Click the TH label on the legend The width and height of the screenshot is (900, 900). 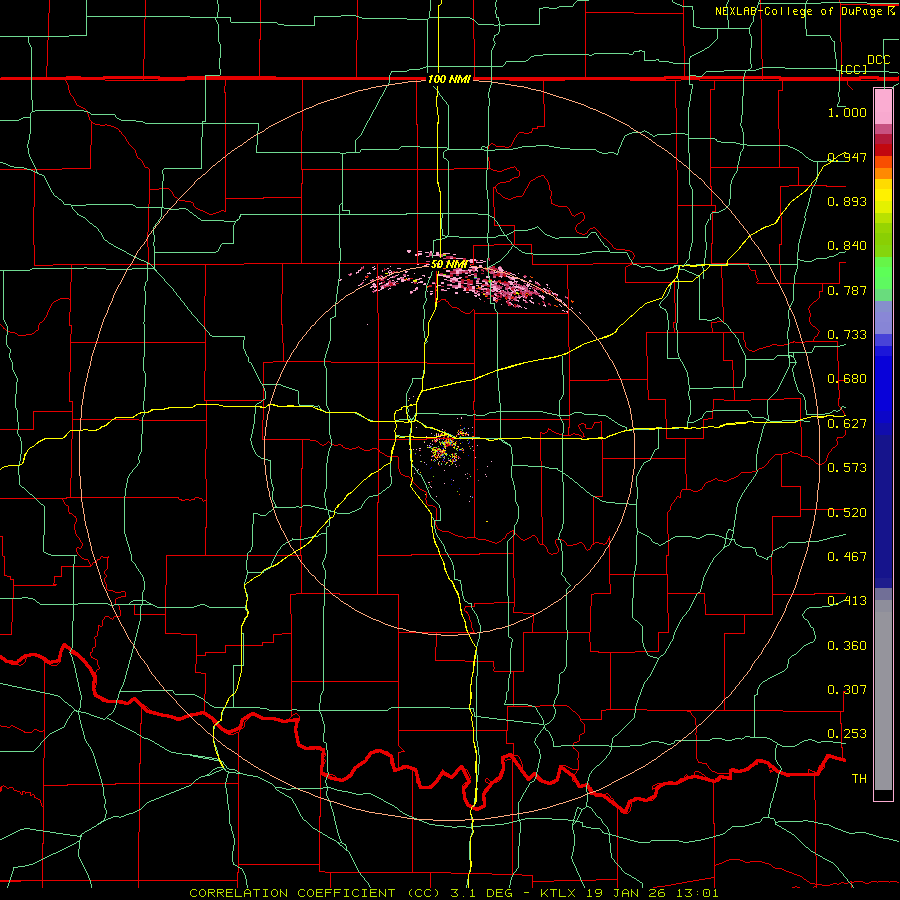tap(859, 779)
